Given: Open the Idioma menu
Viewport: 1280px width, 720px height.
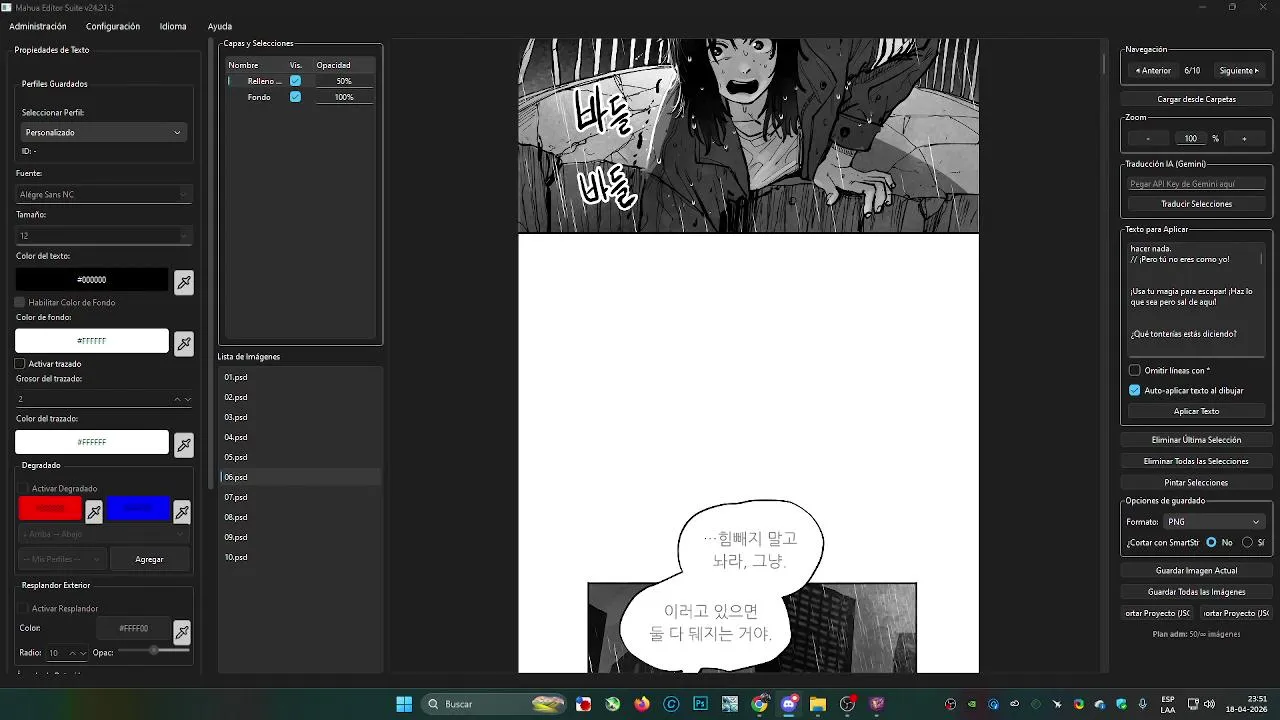Looking at the screenshot, I should [173, 26].
